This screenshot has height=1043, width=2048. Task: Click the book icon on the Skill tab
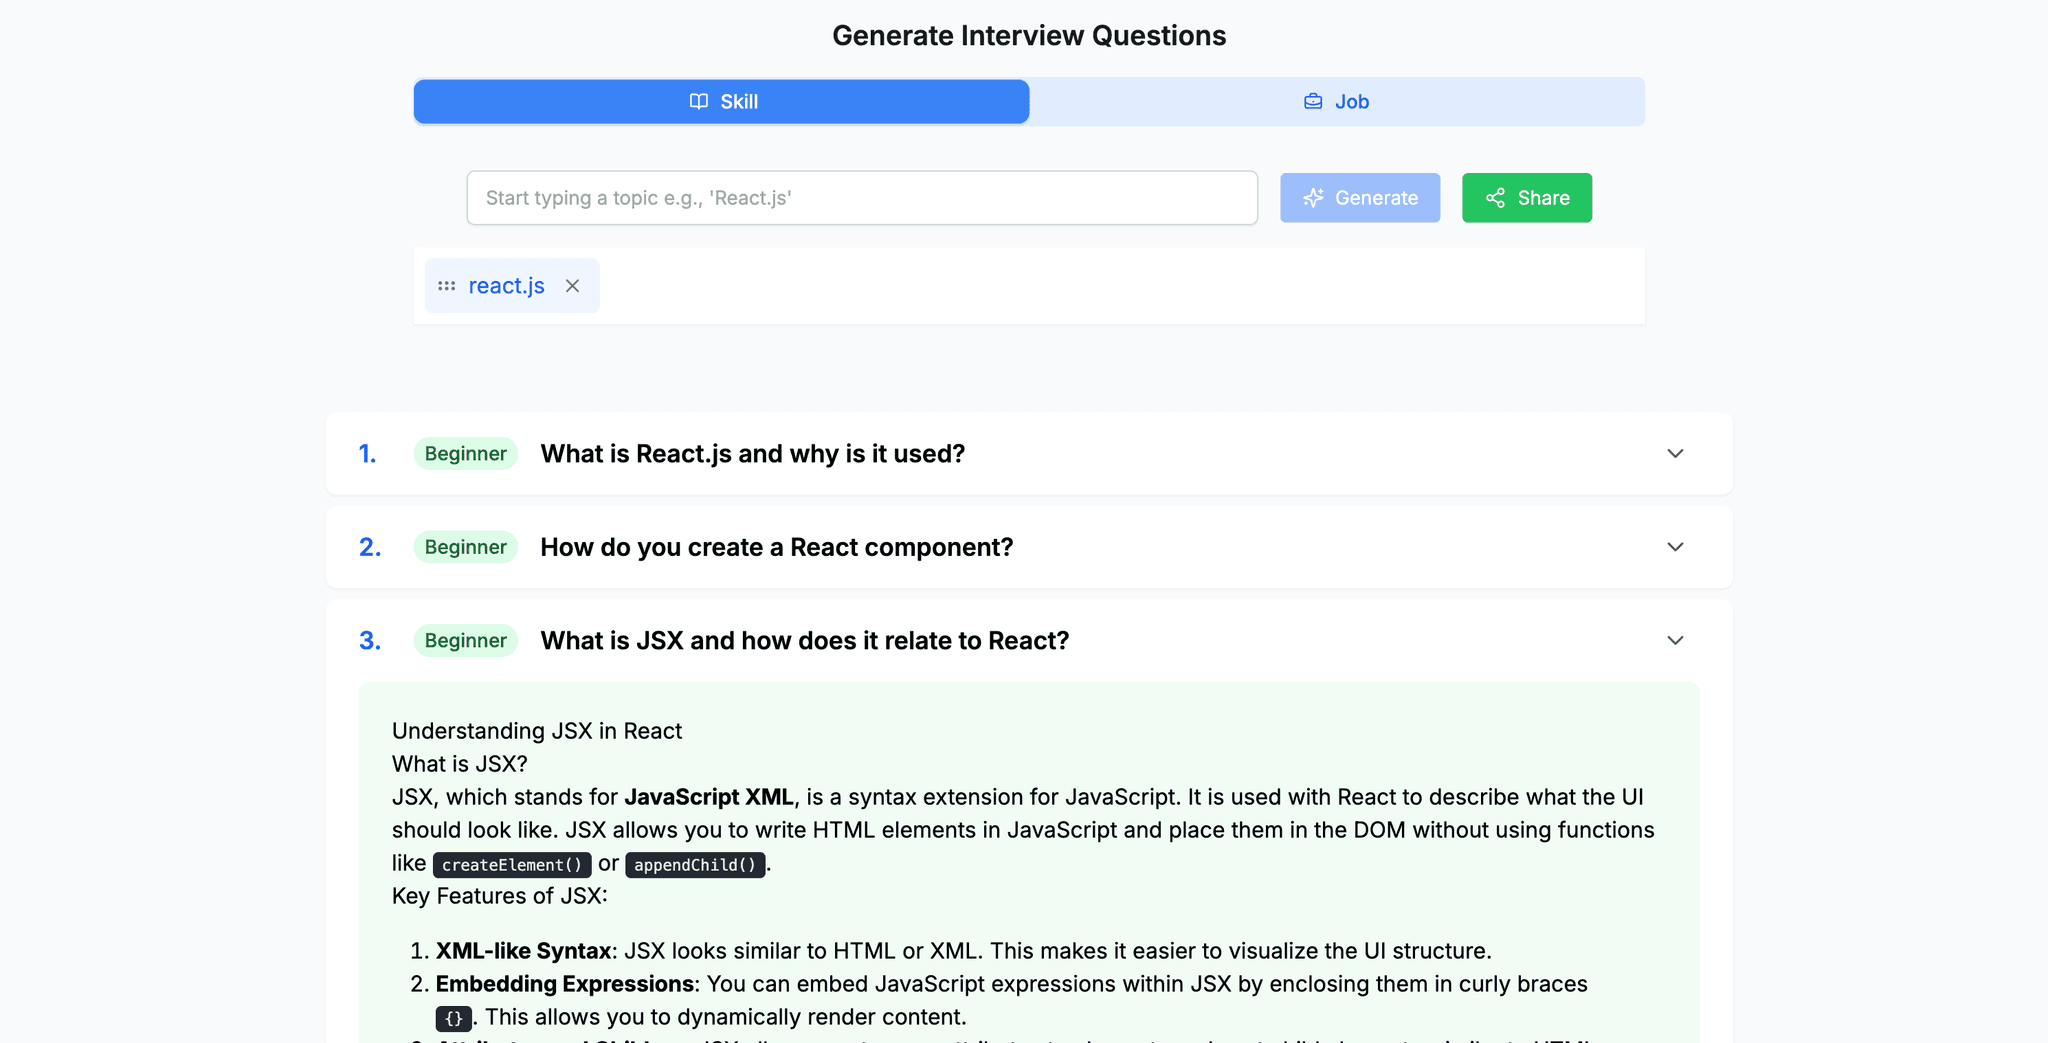tap(697, 101)
